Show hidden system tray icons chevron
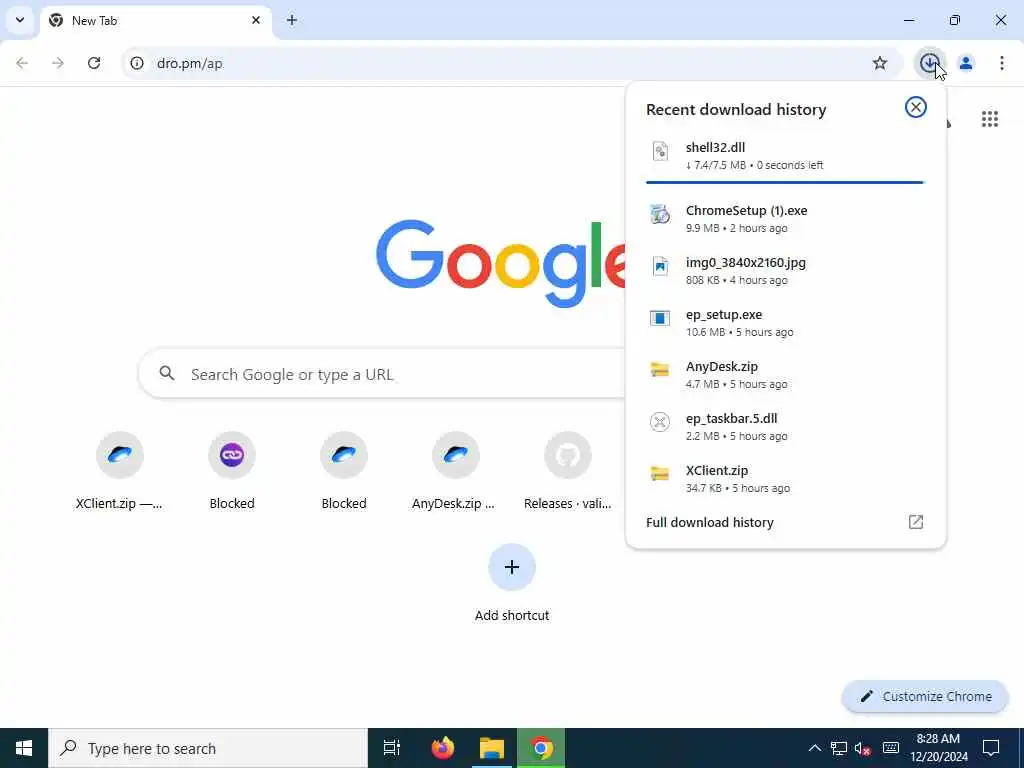The image size is (1024, 768). (814, 748)
